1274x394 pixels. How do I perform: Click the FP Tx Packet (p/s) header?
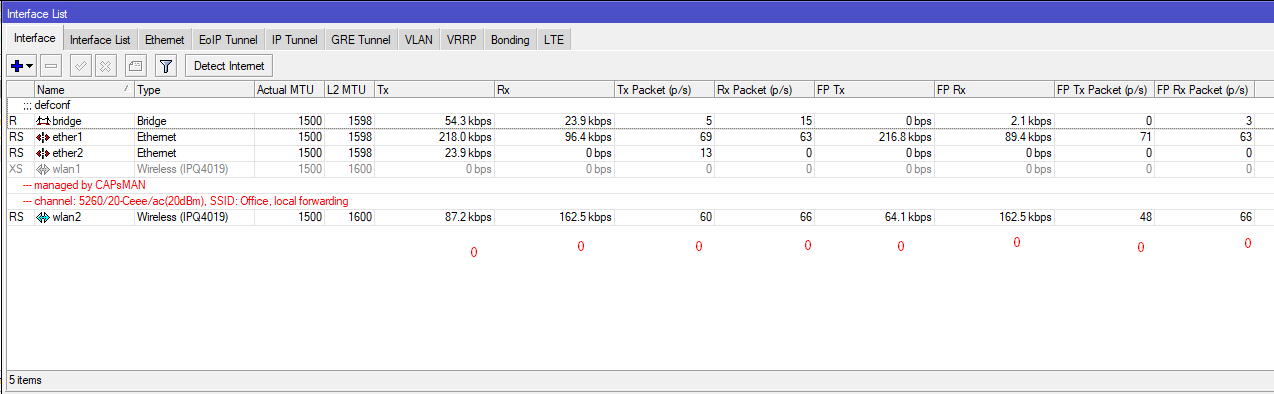[1104, 90]
